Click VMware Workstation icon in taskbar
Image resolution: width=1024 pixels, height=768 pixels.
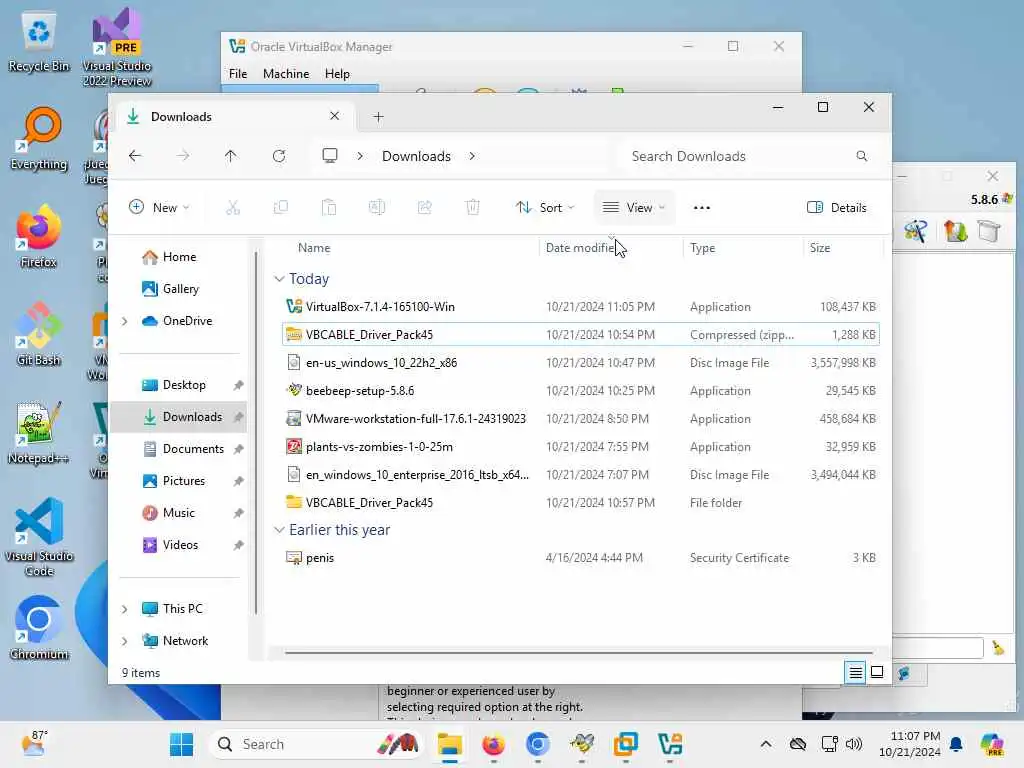tap(626, 744)
